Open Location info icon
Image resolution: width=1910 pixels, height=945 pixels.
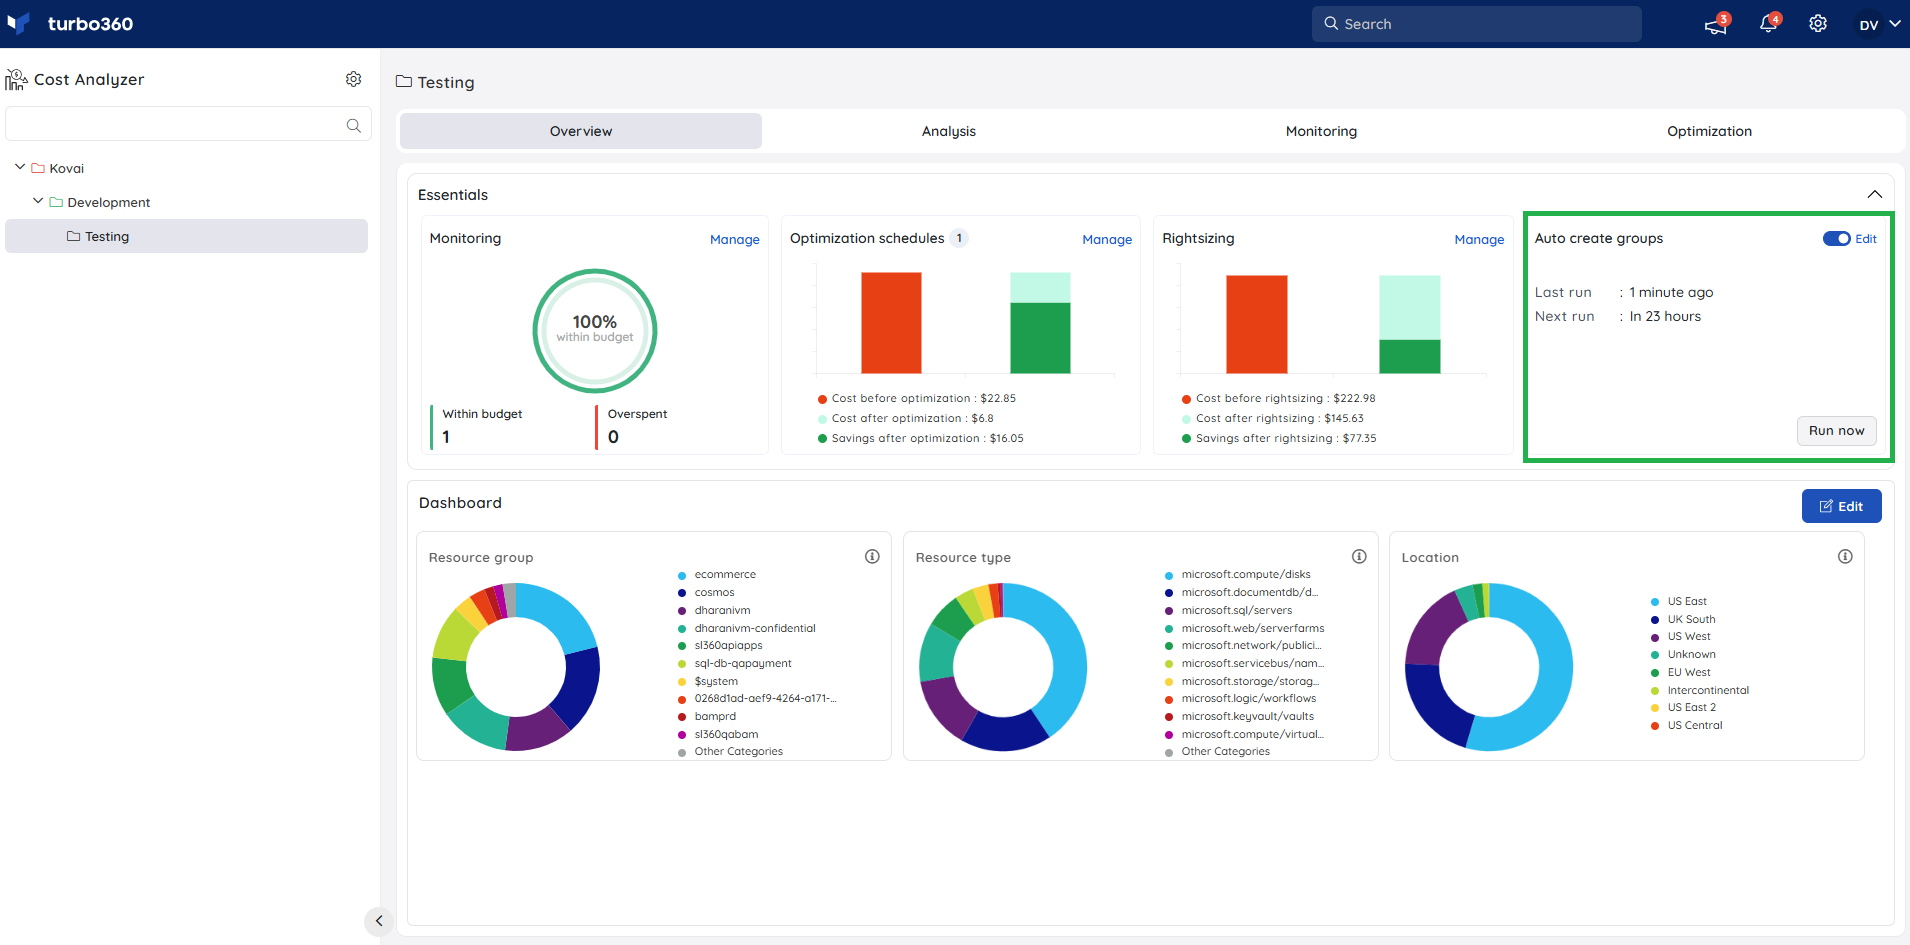(x=1845, y=557)
